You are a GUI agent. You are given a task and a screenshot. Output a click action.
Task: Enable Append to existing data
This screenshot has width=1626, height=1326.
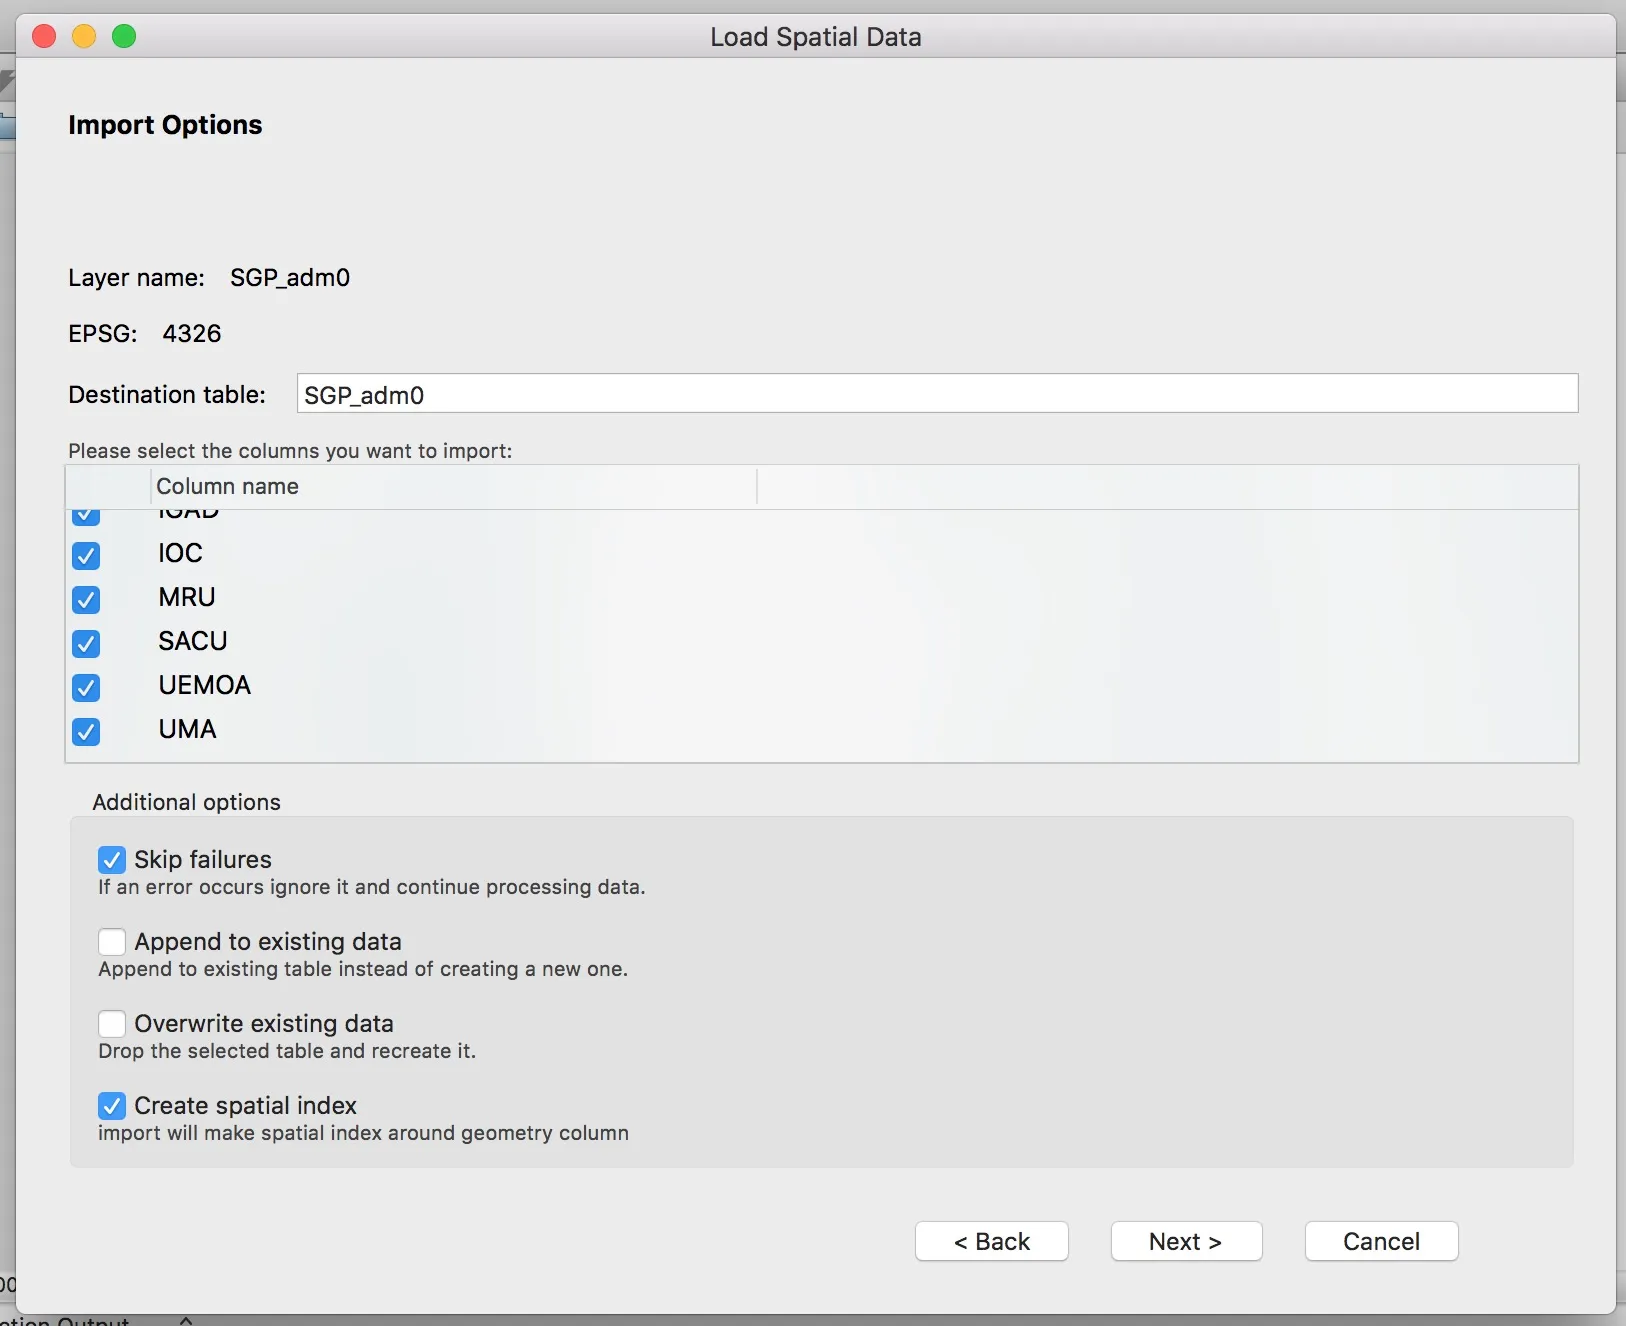click(112, 941)
